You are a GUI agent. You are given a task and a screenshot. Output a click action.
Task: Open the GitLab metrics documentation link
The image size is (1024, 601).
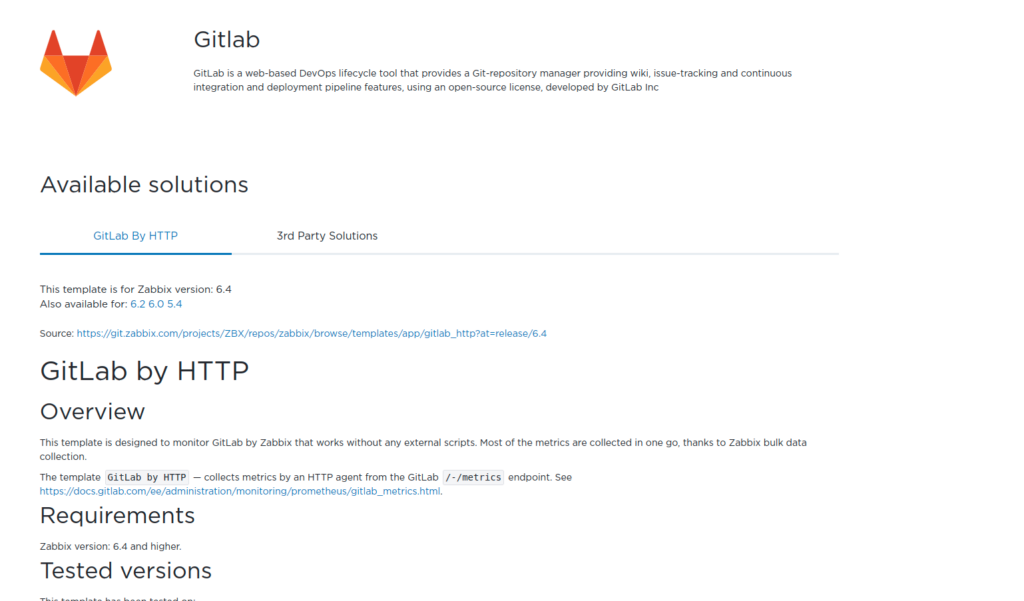(x=239, y=491)
